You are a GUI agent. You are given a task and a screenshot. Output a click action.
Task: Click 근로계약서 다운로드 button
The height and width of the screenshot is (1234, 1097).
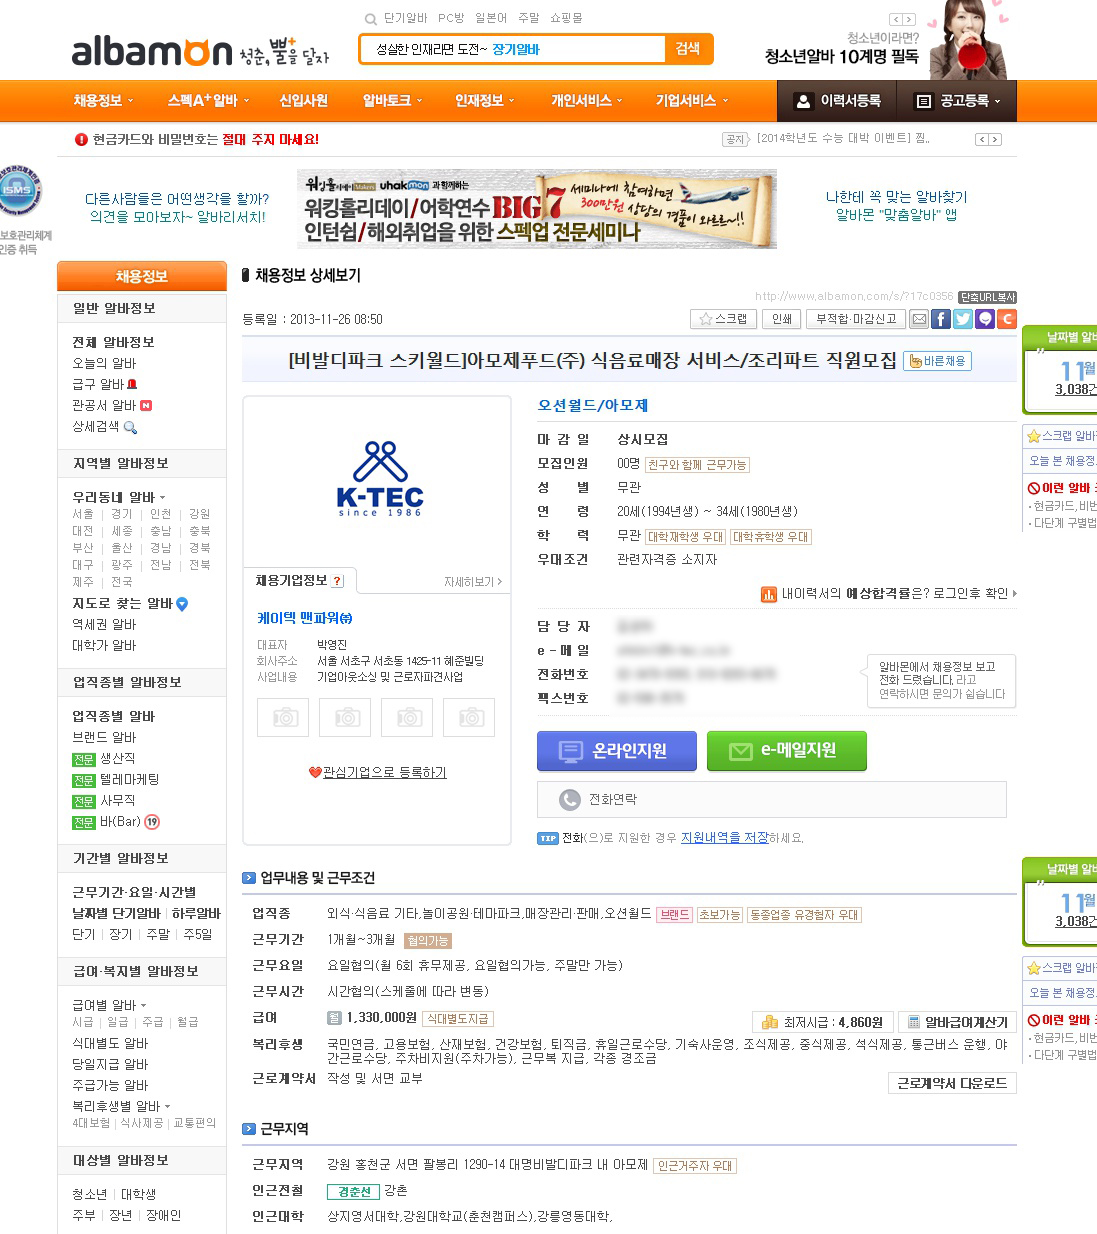pos(952,1083)
